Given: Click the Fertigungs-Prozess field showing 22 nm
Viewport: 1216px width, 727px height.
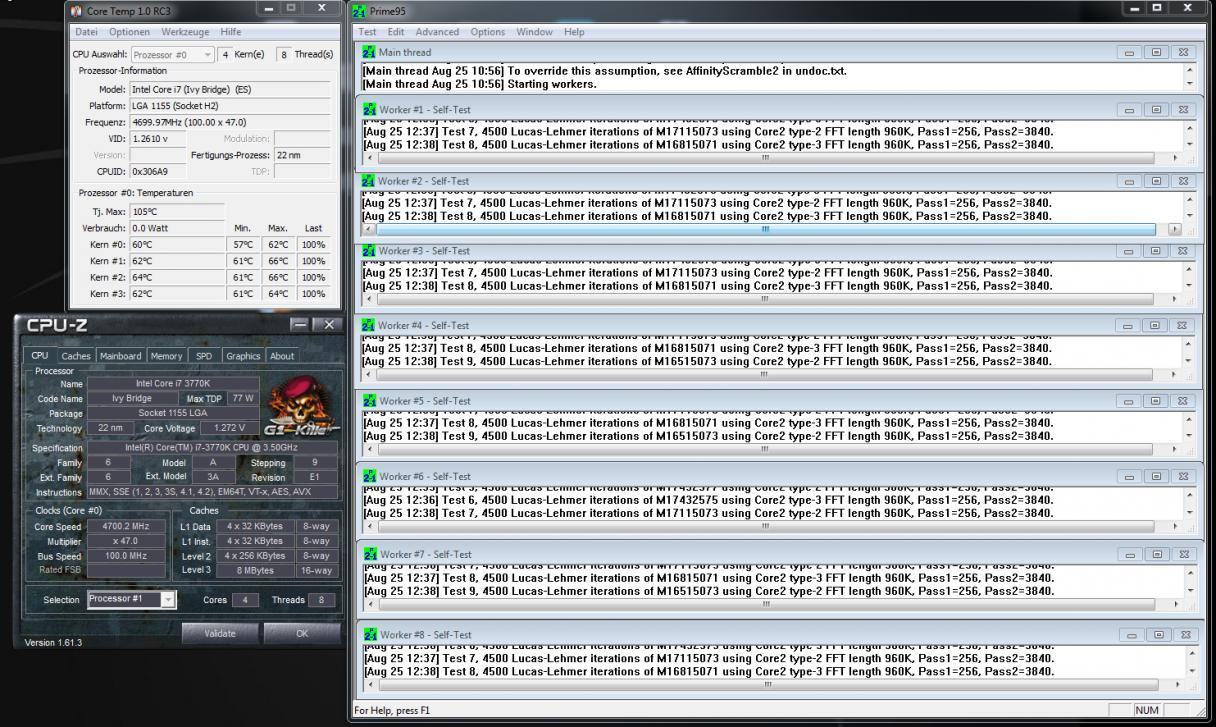Looking at the screenshot, I should [x=302, y=155].
